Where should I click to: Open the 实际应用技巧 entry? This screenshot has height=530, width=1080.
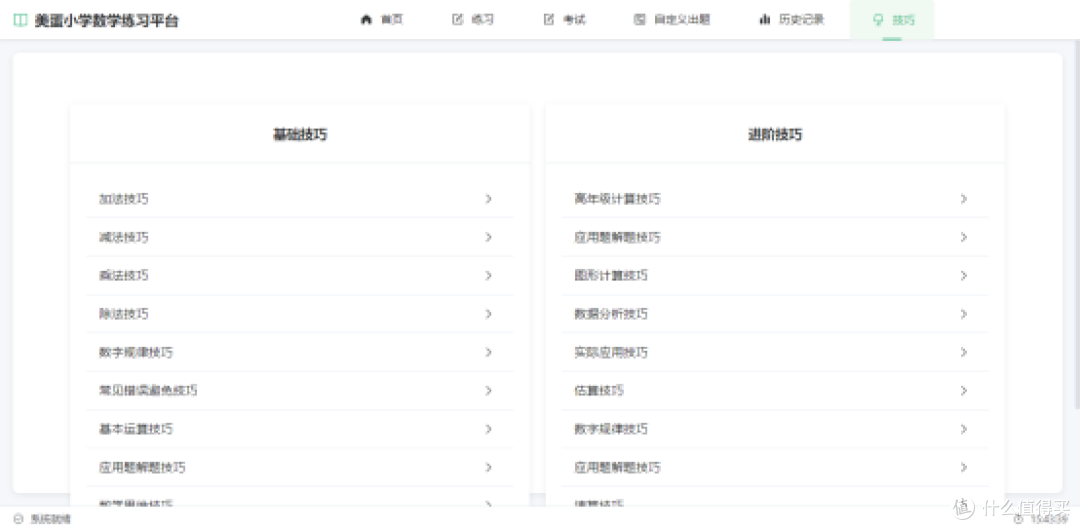(x=775, y=352)
